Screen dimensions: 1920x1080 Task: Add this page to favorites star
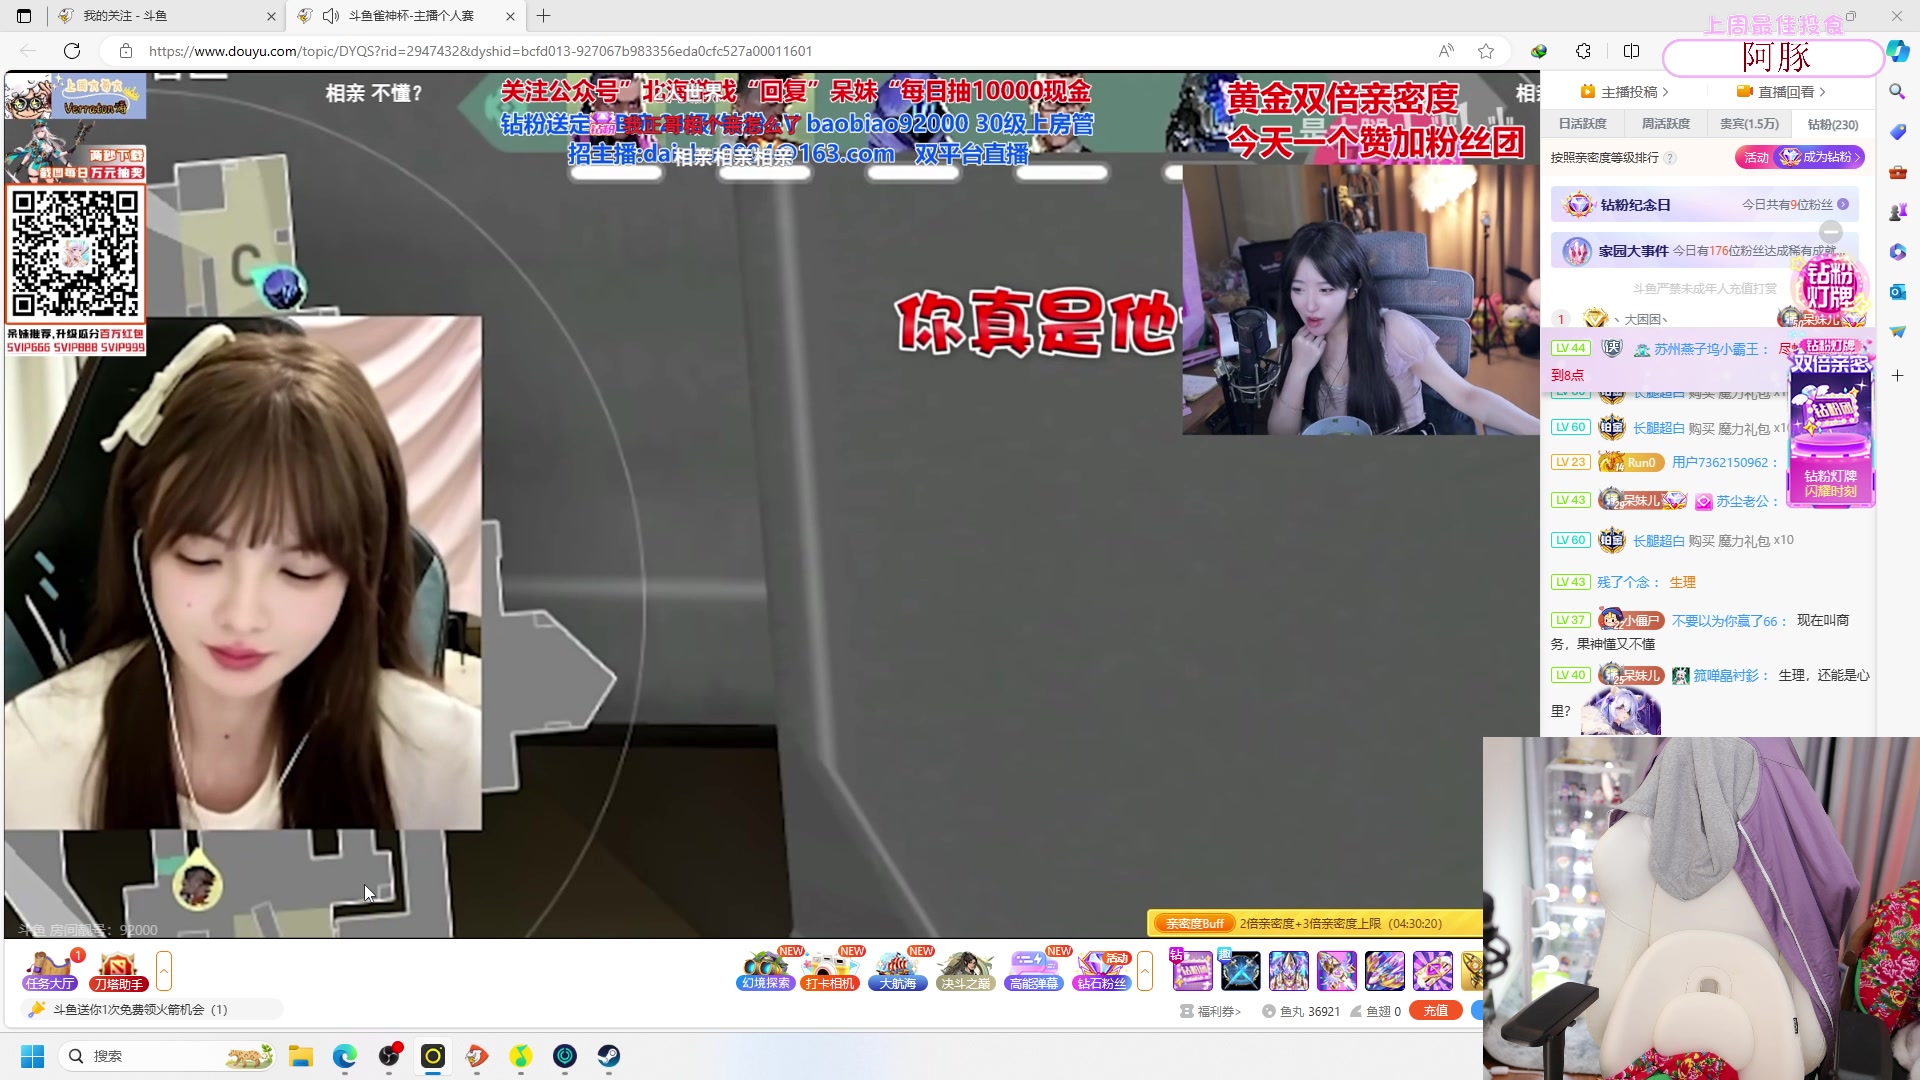[x=1486, y=51]
